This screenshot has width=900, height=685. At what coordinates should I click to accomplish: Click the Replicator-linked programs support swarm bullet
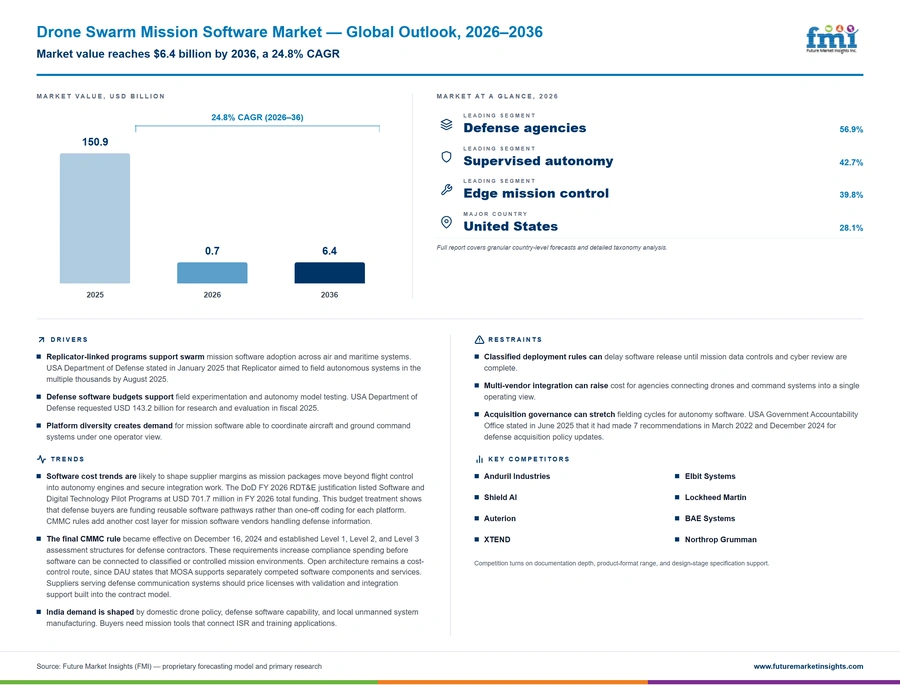[234, 368]
